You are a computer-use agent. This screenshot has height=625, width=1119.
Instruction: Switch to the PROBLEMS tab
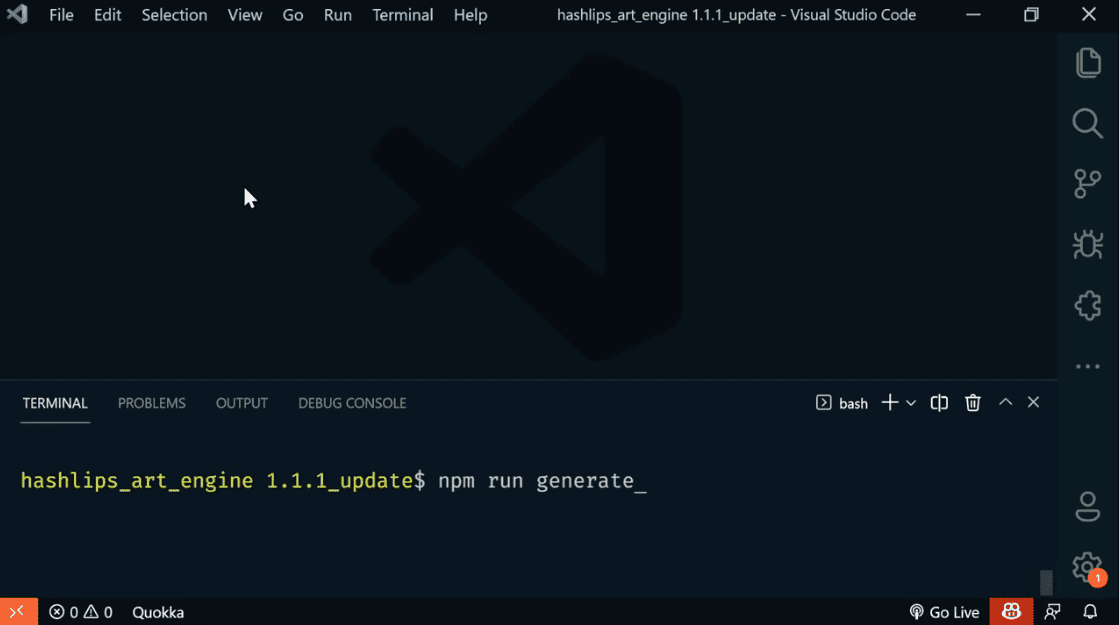click(151, 403)
